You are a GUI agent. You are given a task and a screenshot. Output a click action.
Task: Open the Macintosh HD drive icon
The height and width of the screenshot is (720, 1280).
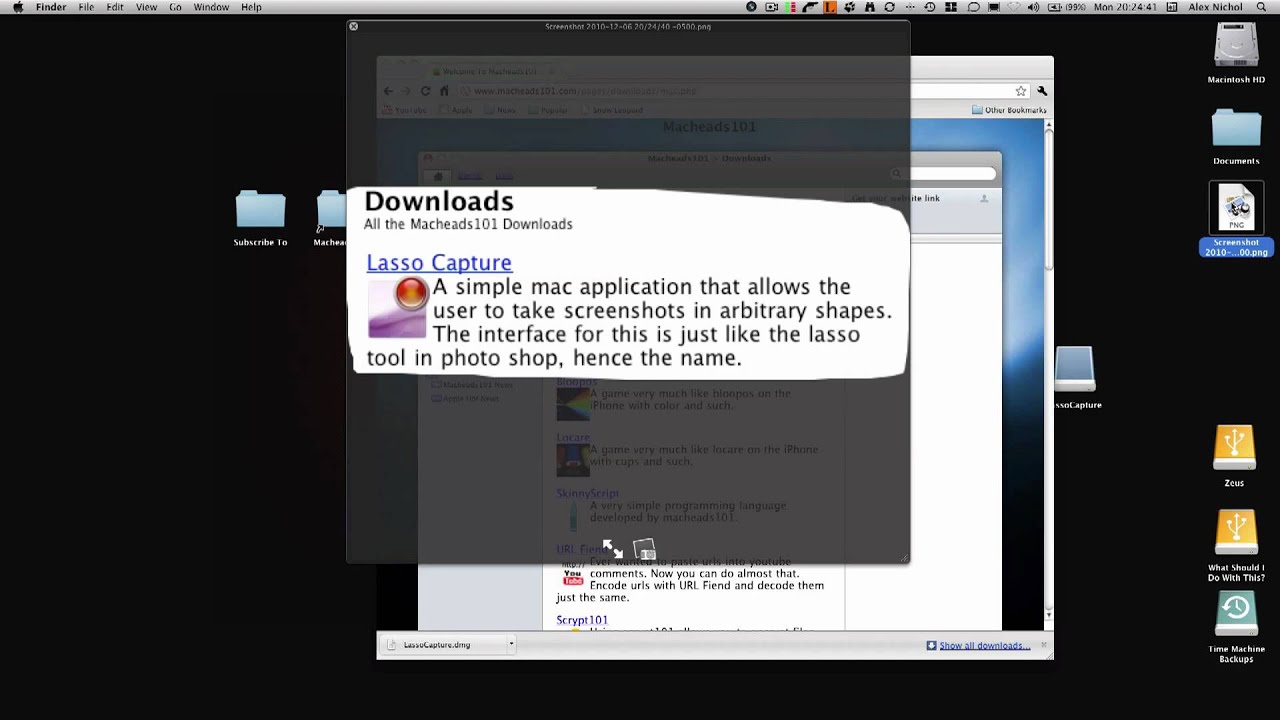1236,52
